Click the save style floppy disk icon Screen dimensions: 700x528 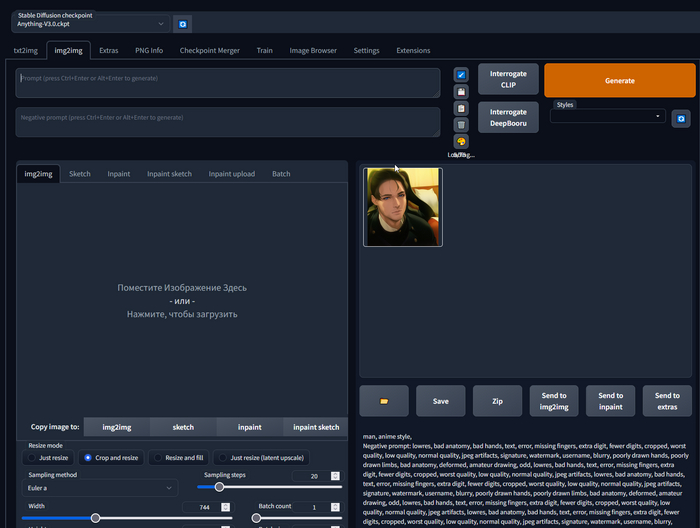pyautogui.click(x=461, y=91)
